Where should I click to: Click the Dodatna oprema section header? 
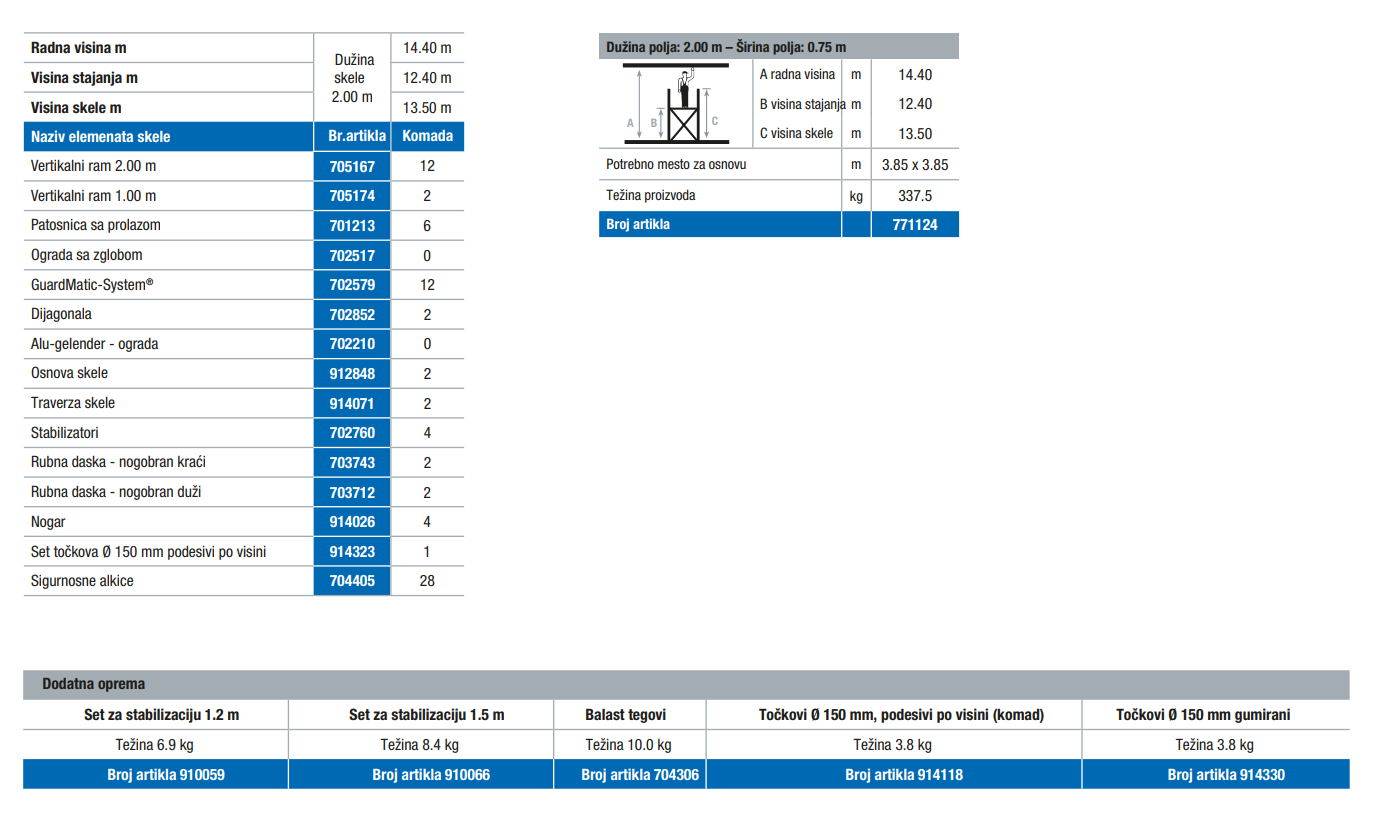(x=93, y=684)
